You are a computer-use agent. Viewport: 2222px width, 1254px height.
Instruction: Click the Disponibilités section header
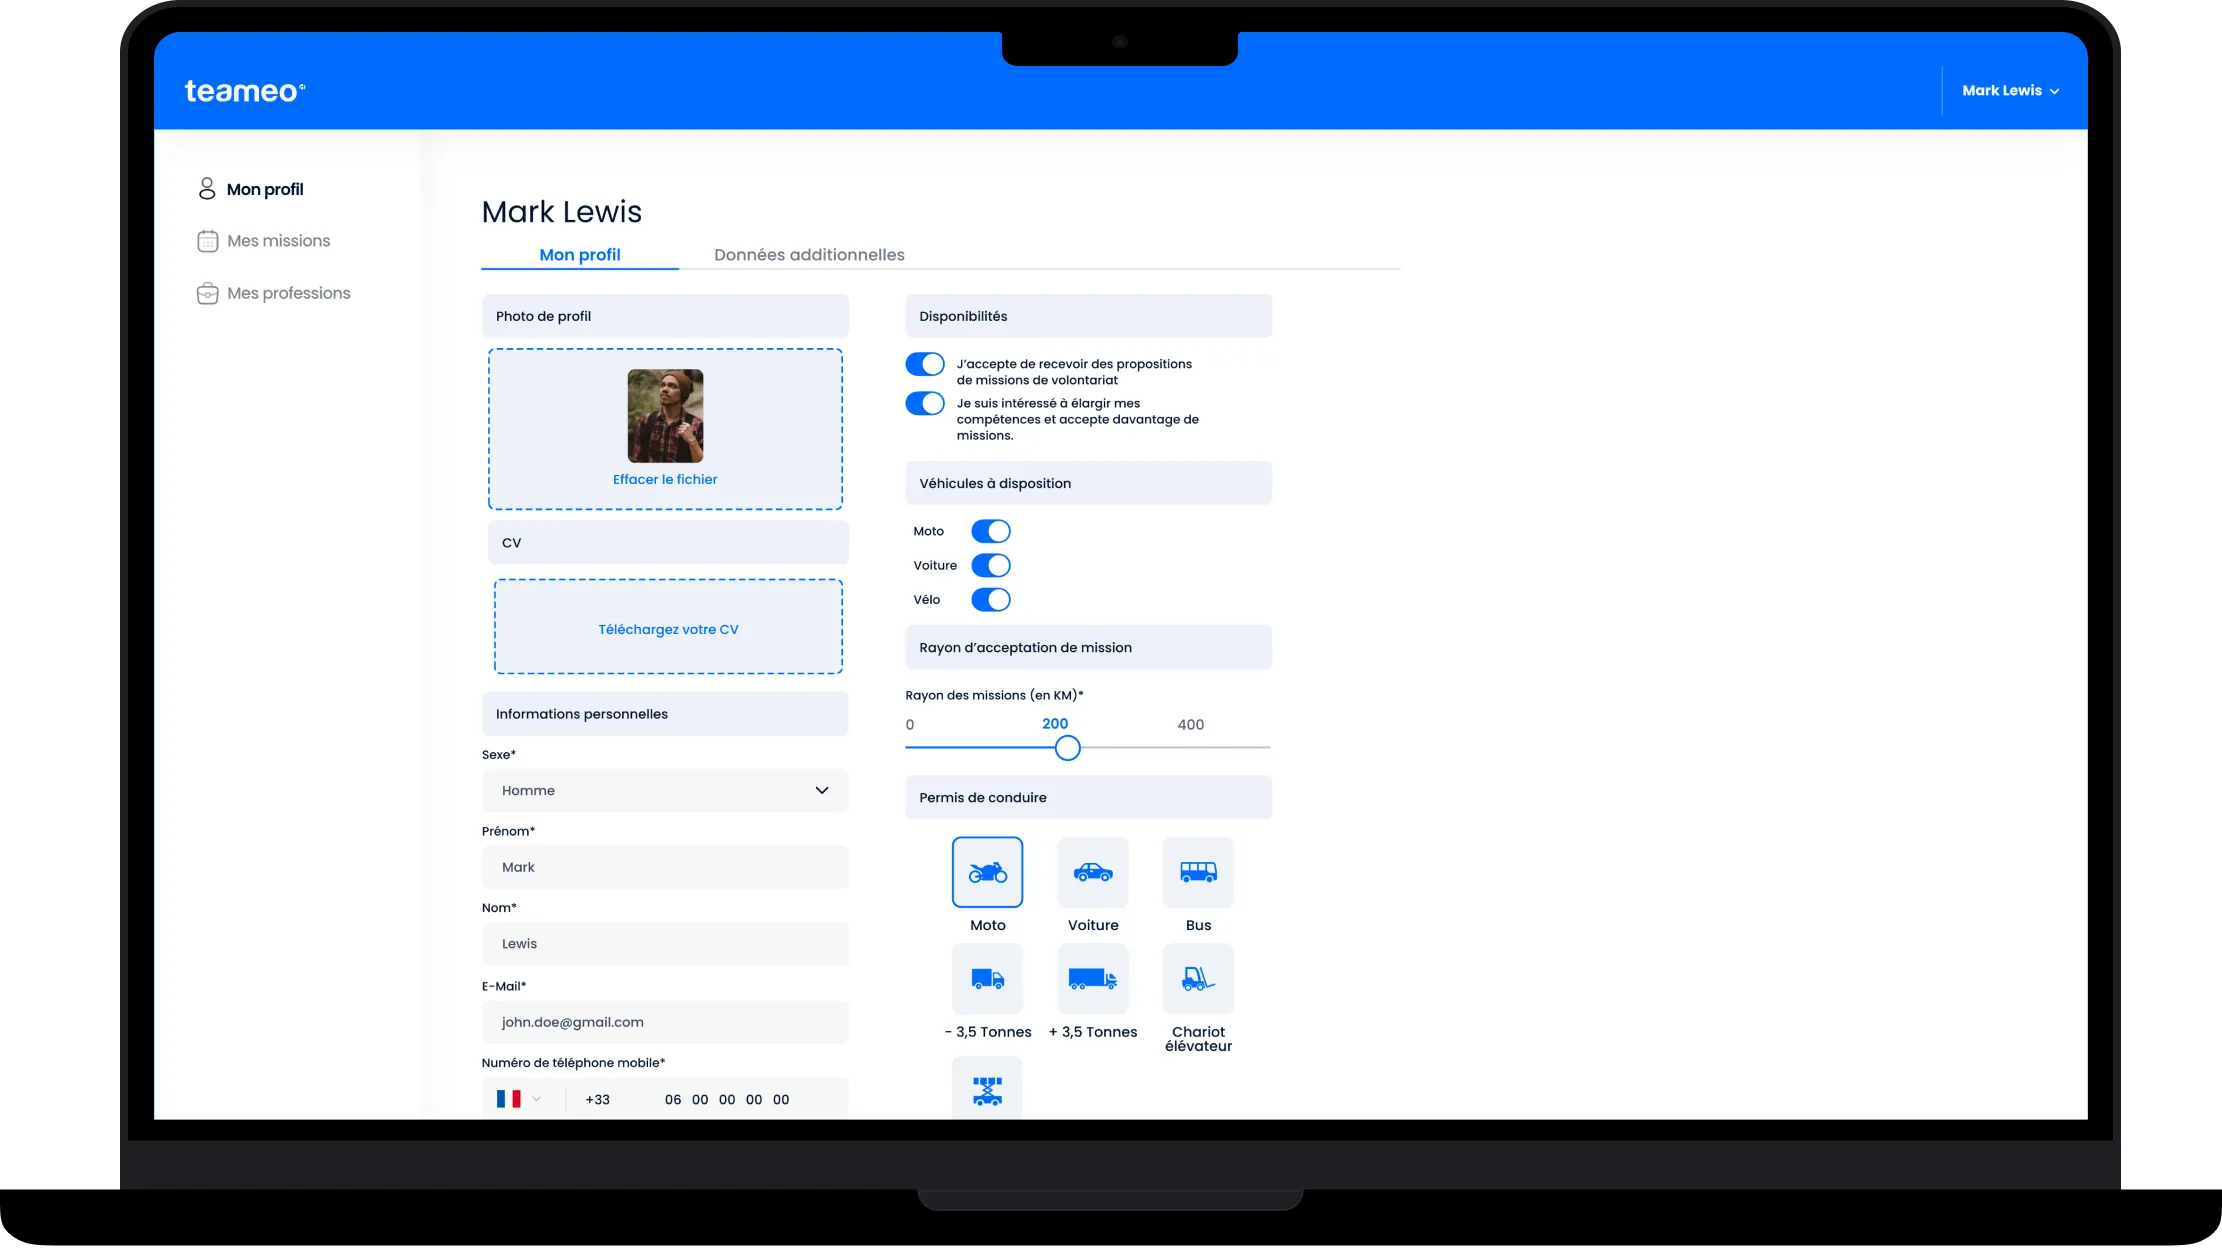(1088, 316)
